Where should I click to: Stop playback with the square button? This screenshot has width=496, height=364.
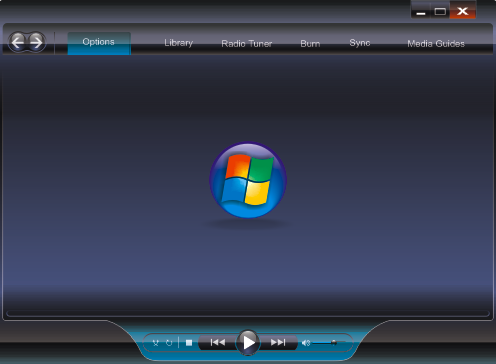tap(189, 343)
